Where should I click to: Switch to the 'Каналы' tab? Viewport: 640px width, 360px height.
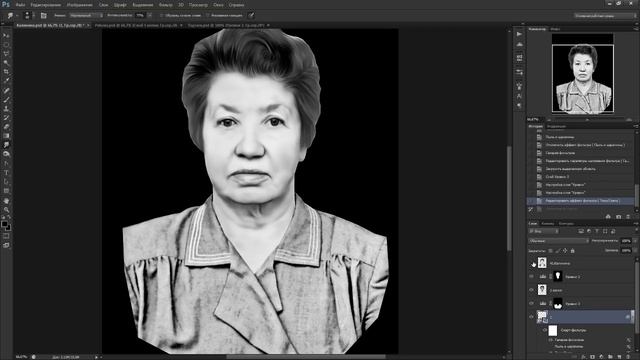pos(547,224)
